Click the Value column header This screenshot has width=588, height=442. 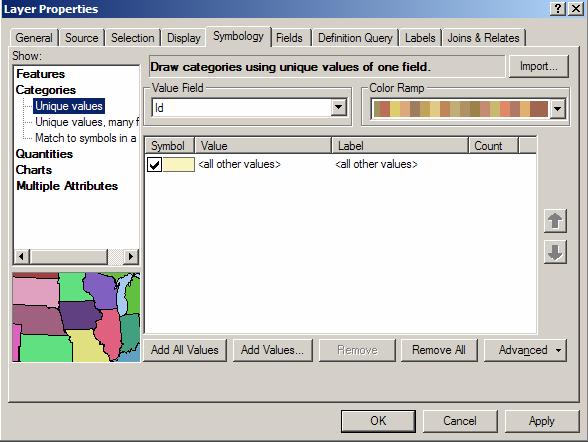pyautogui.click(x=263, y=145)
